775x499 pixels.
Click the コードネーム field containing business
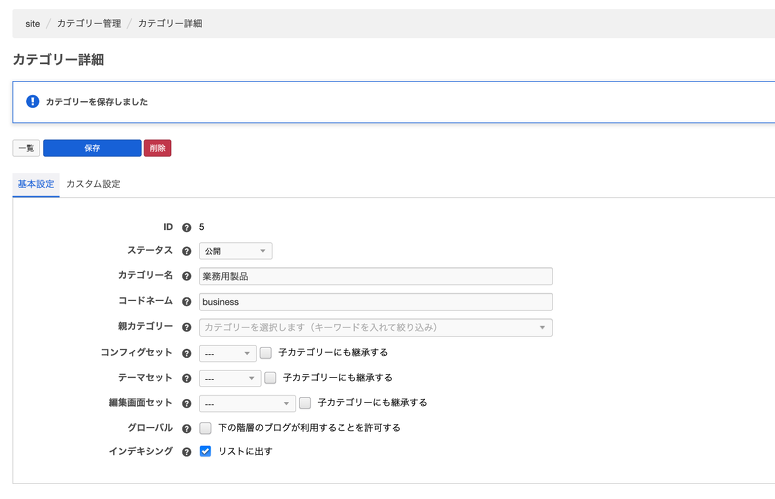(x=375, y=301)
